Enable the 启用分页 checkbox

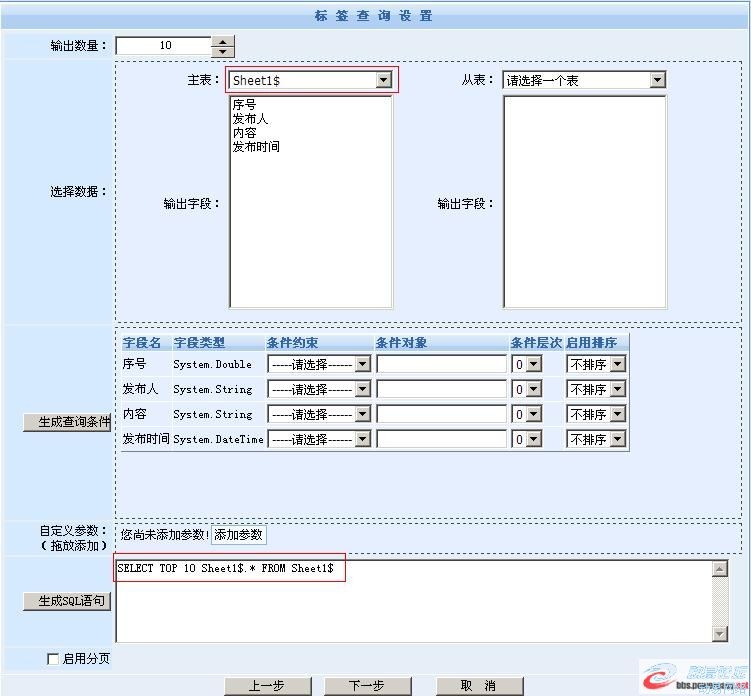[53, 659]
